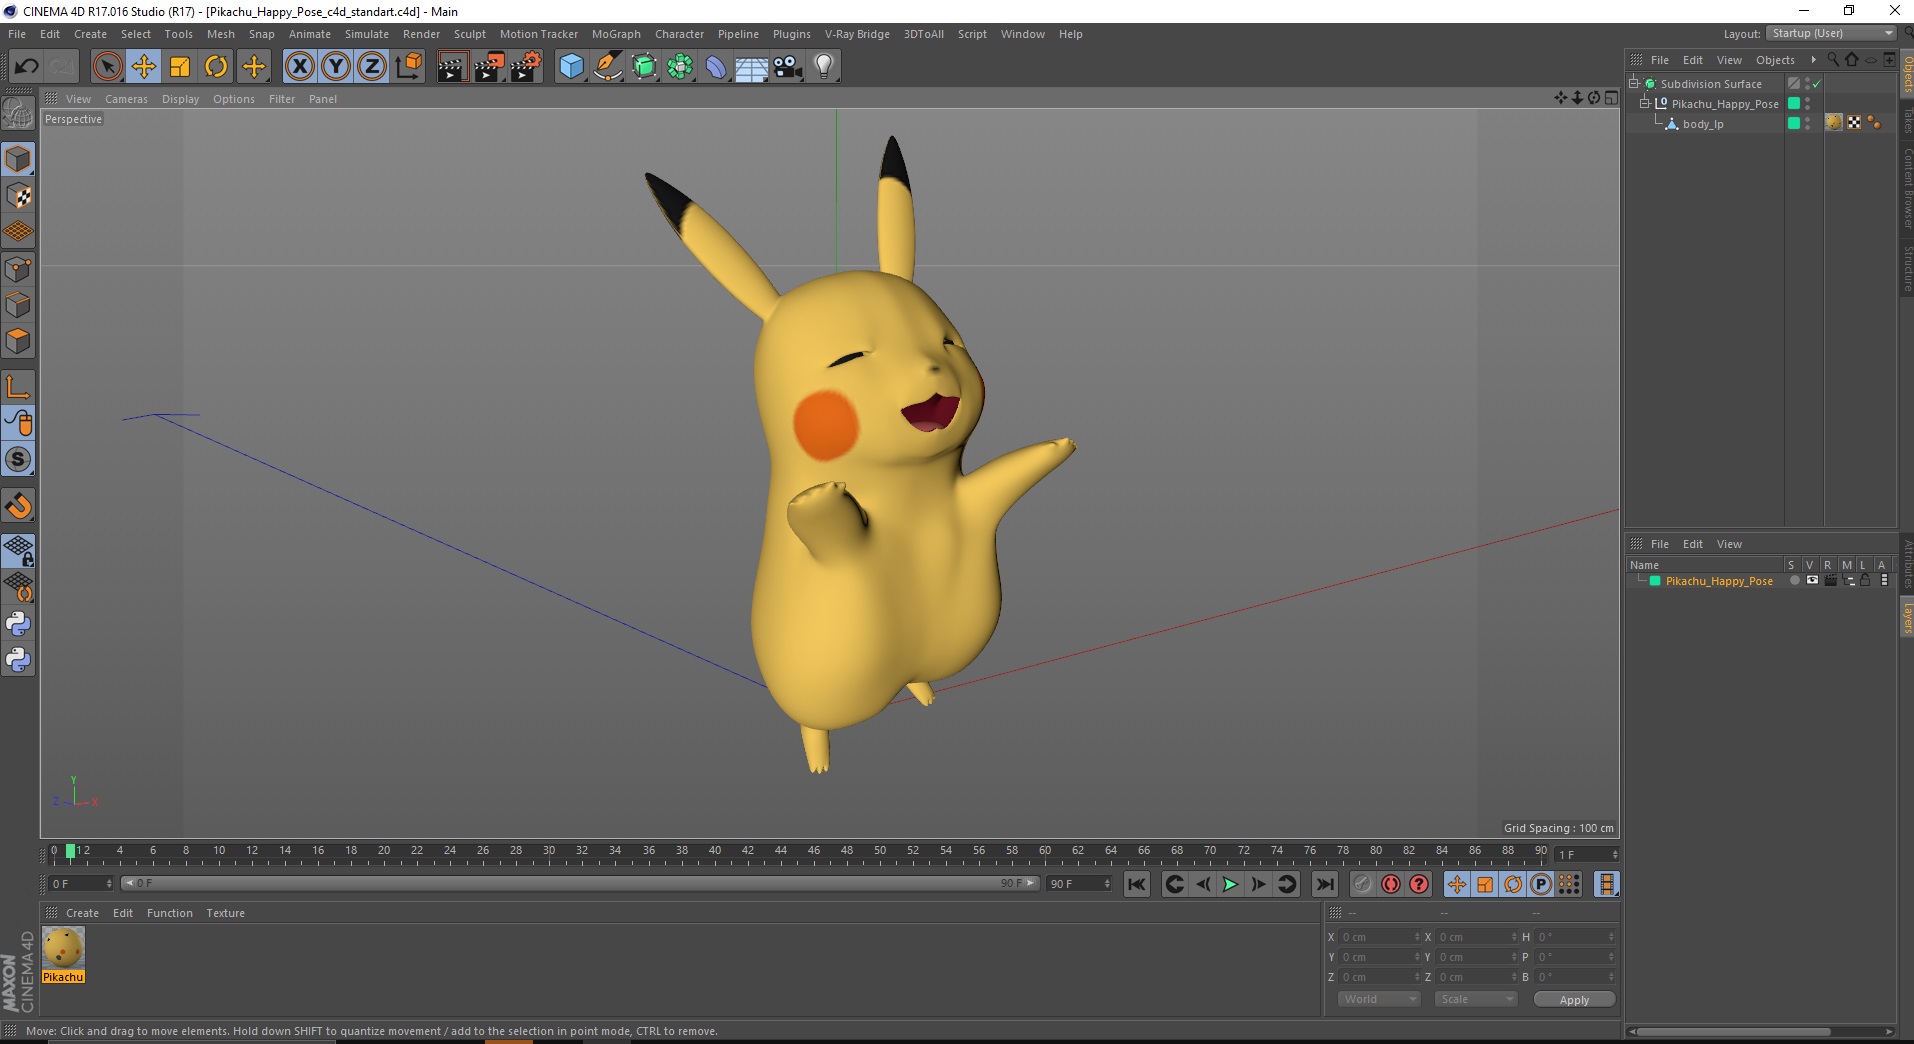The height and width of the screenshot is (1044, 1914).
Task: Click the Apply button
Action: (1574, 1000)
